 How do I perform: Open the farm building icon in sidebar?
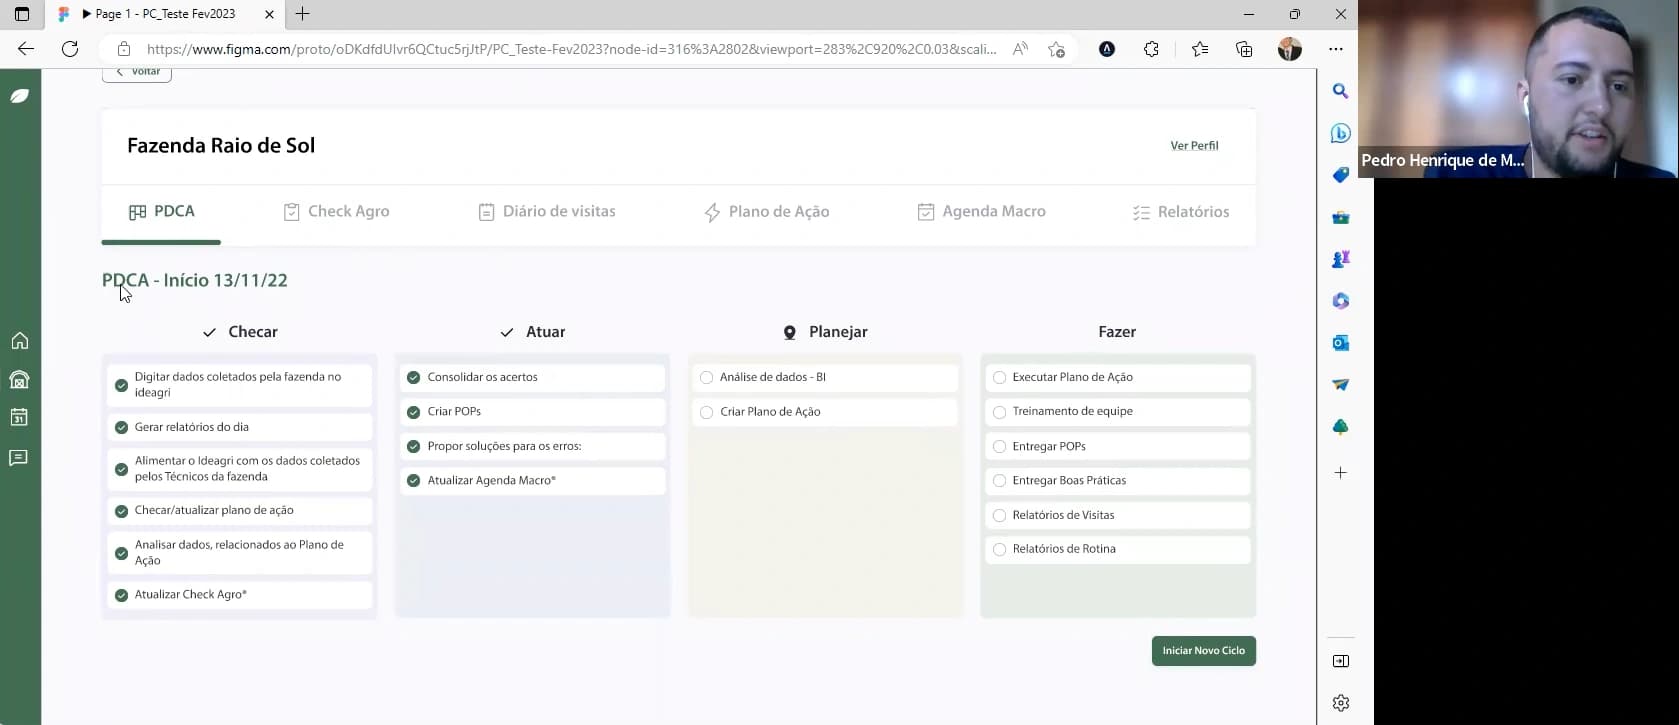pos(19,380)
